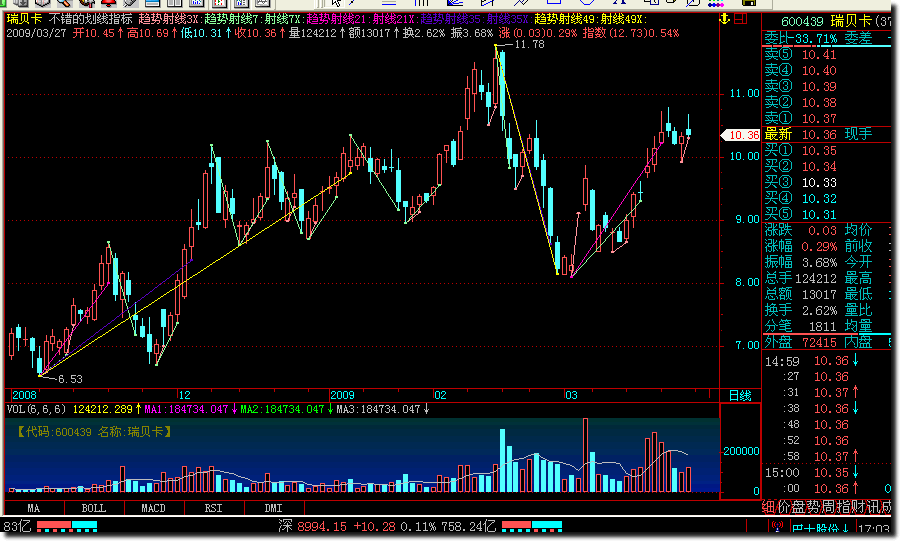Select the 价 tab in the quote panel
The width and height of the screenshot is (903, 543).
coord(783,507)
